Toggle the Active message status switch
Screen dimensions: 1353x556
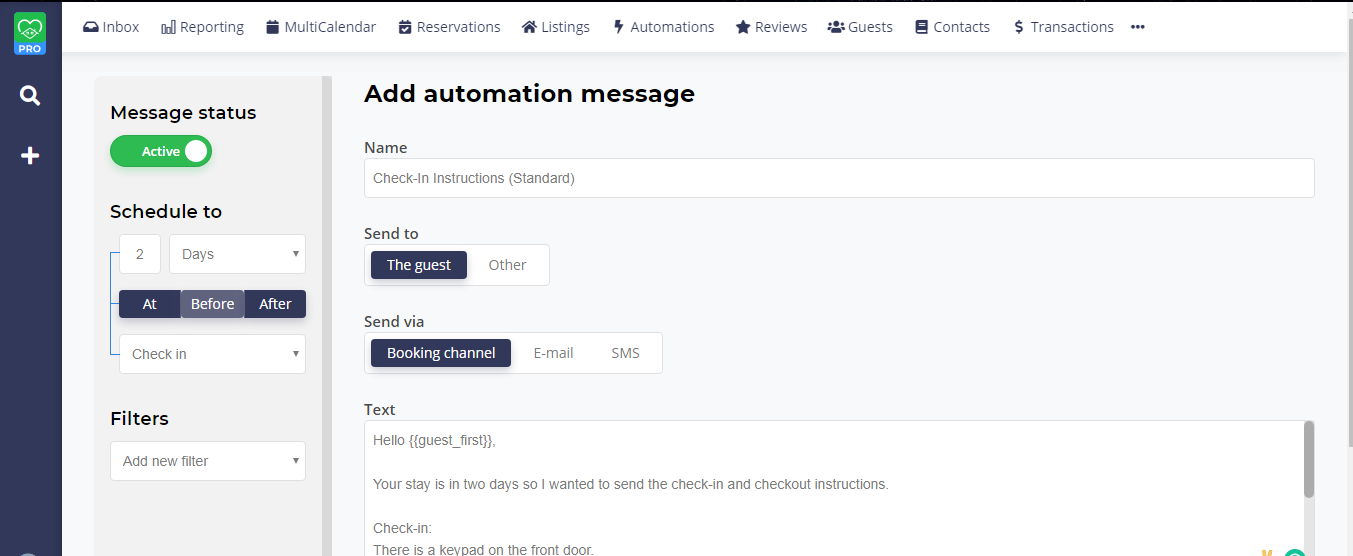pyautogui.click(x=161, y=151)
